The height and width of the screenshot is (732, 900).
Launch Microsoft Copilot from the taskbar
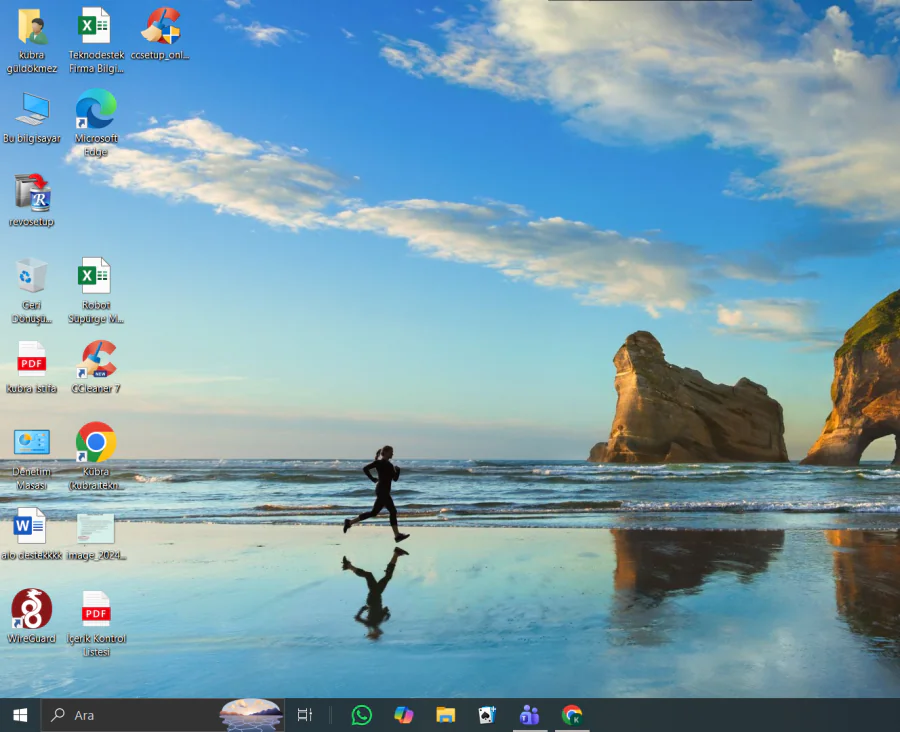(x=403, y=715)
